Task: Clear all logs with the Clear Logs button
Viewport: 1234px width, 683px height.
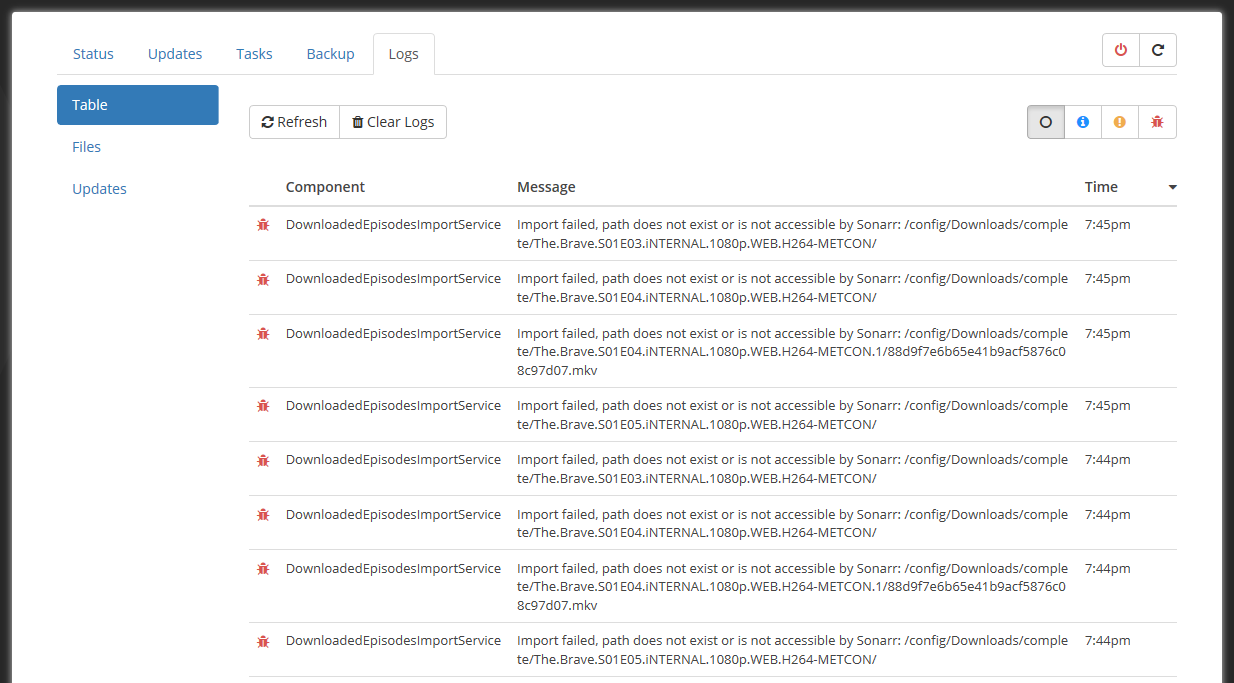Action: click(392, 121)
